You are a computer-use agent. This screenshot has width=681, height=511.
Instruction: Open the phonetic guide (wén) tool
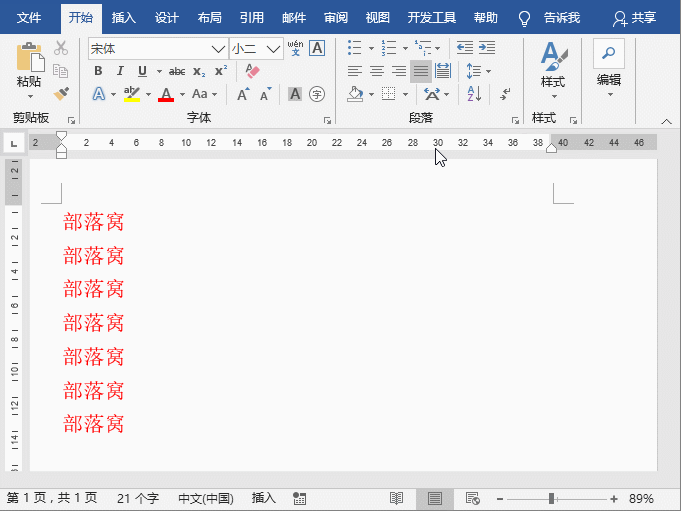[x=295, y=48]
